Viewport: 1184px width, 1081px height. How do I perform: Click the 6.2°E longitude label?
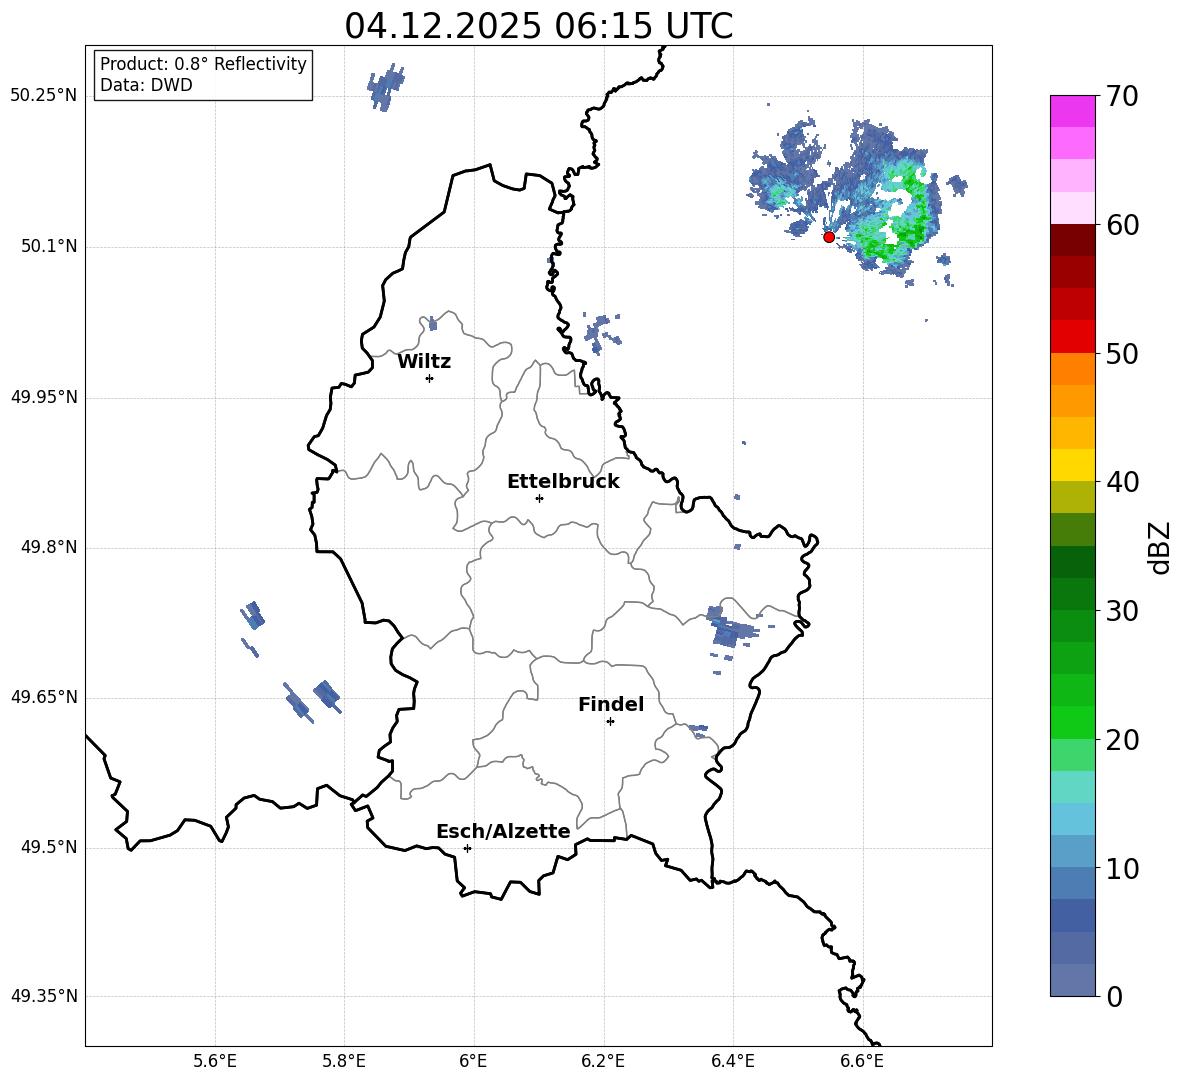(603, 1061)
